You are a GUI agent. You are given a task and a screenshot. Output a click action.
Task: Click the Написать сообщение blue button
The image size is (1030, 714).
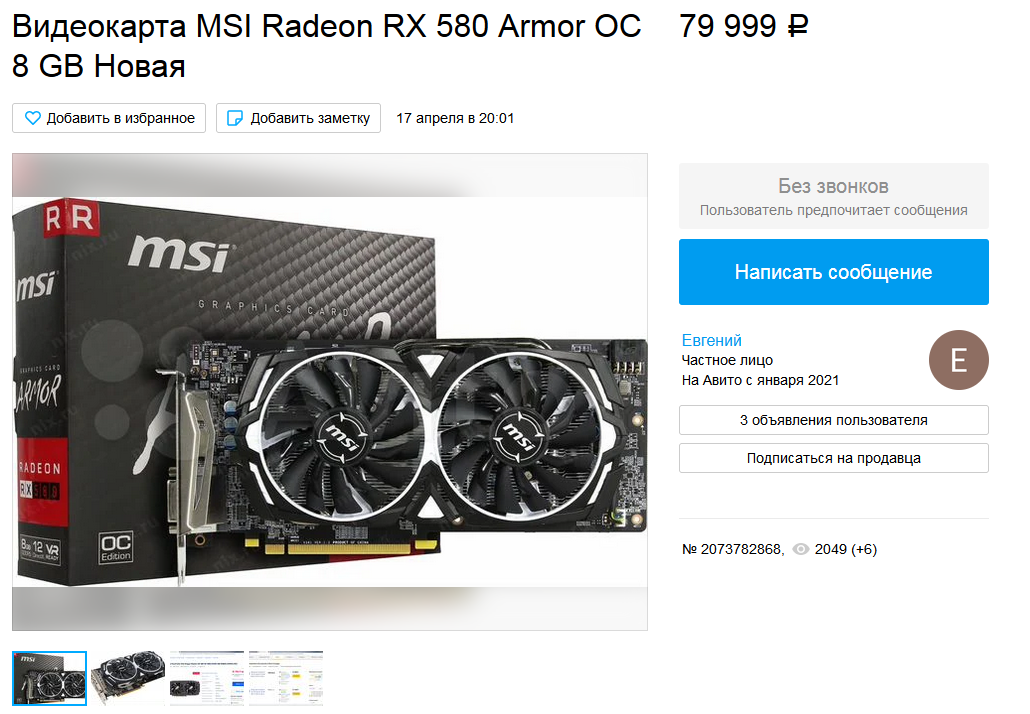pyautogui.click(x=834, y=272)
